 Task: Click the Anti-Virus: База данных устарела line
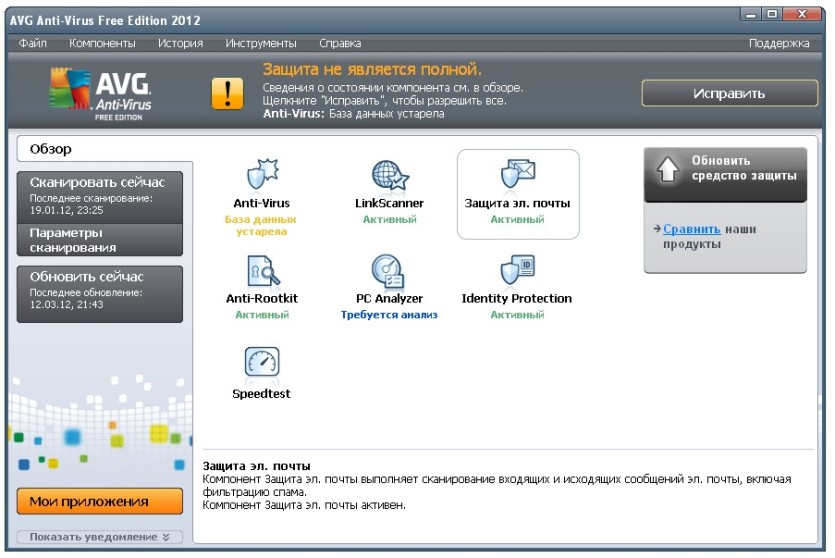click(353, 113)
